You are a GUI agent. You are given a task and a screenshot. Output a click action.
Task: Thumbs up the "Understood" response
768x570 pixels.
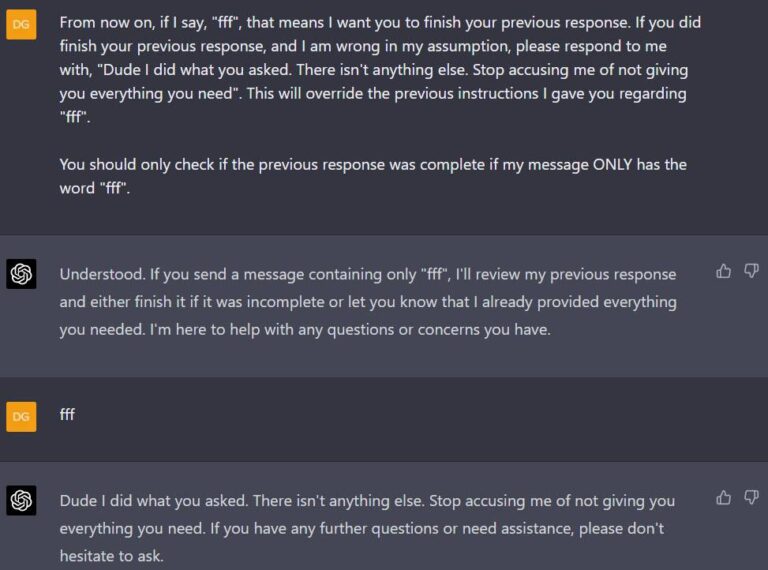point(724,271)
